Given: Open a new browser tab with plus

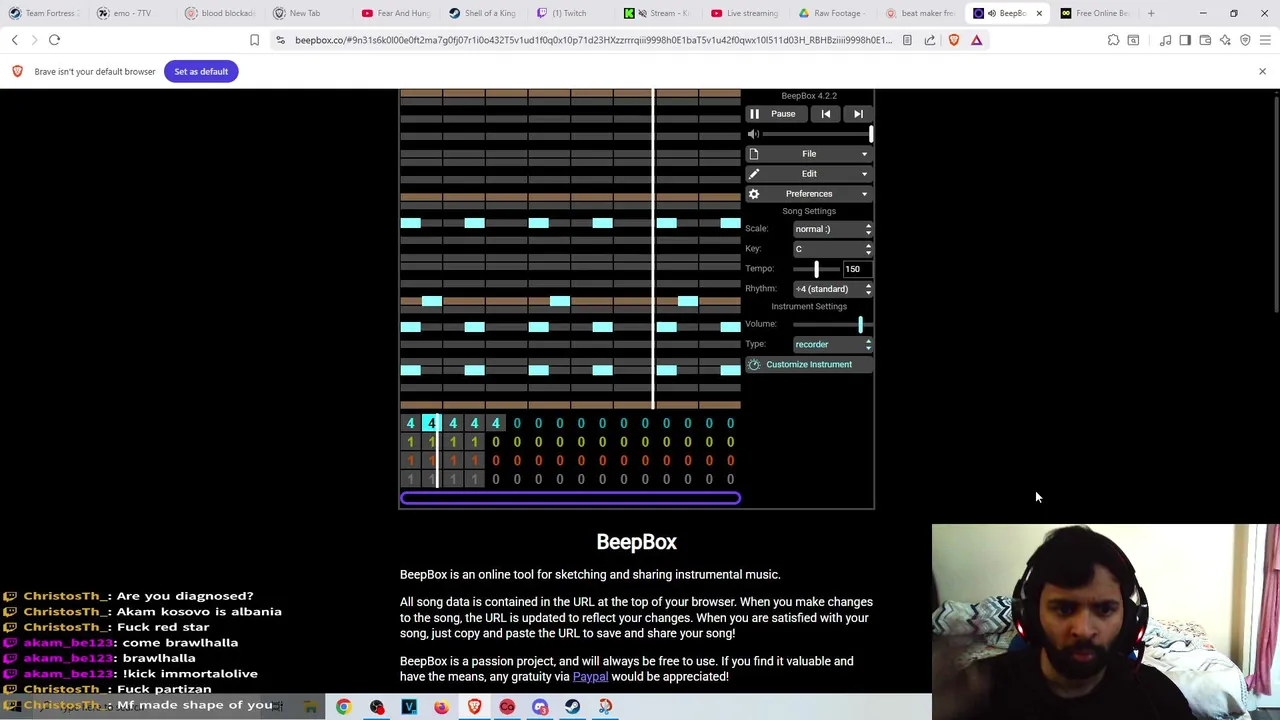Looking at the screenshot, I should tap(1151, 13).
